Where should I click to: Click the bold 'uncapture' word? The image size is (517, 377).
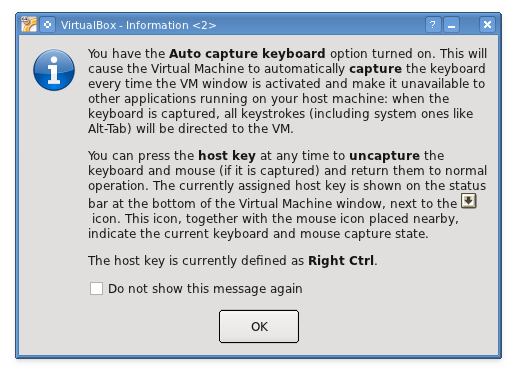tap(385, 156)
